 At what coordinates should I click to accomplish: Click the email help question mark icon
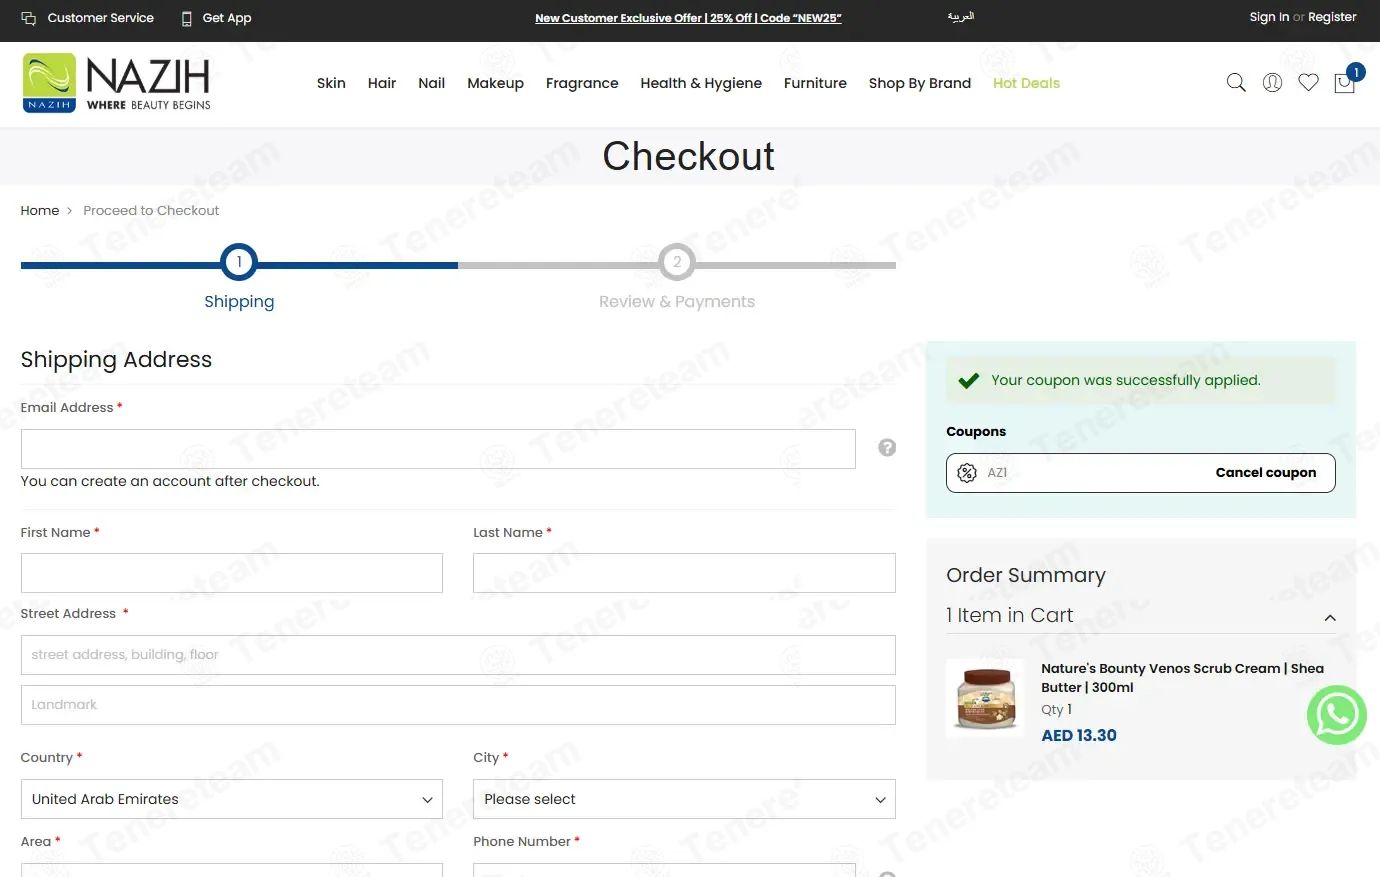(887, 448)
